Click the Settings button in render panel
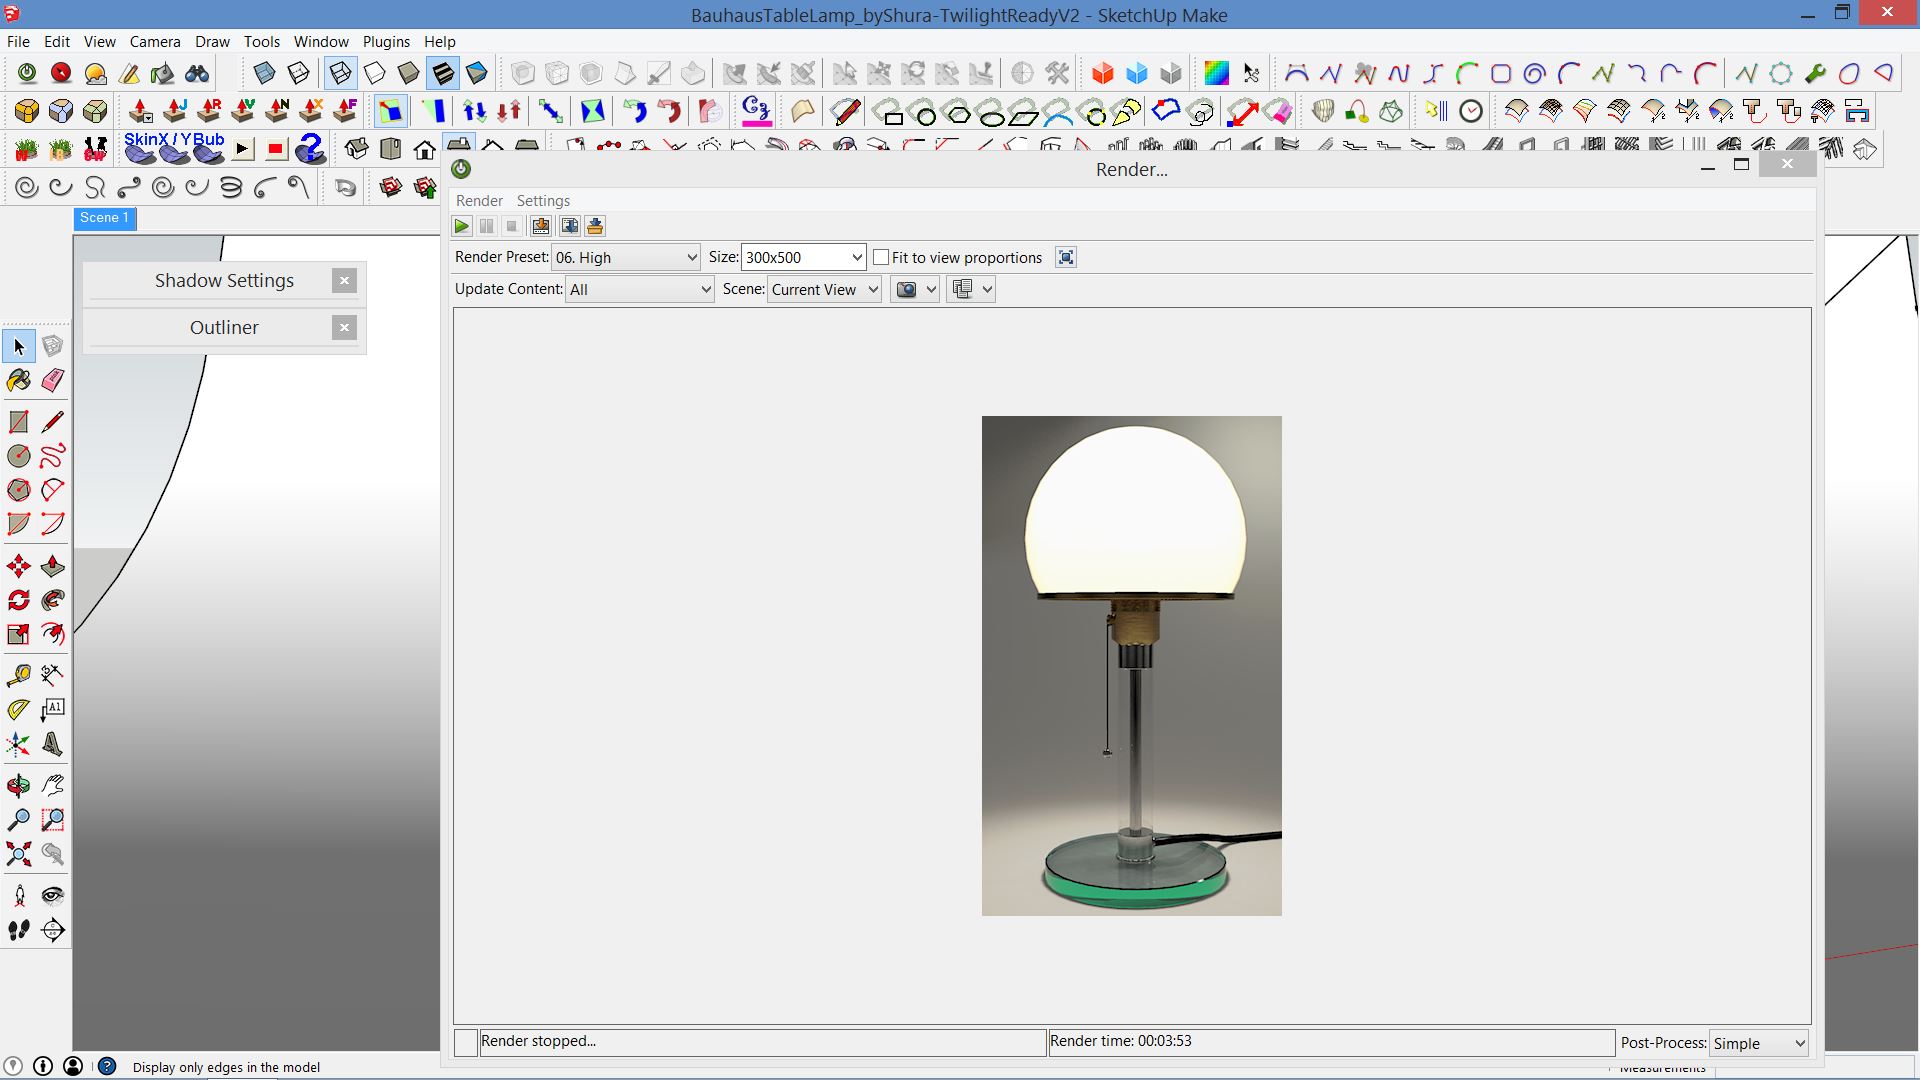1920x1080 pixels. 543,199
